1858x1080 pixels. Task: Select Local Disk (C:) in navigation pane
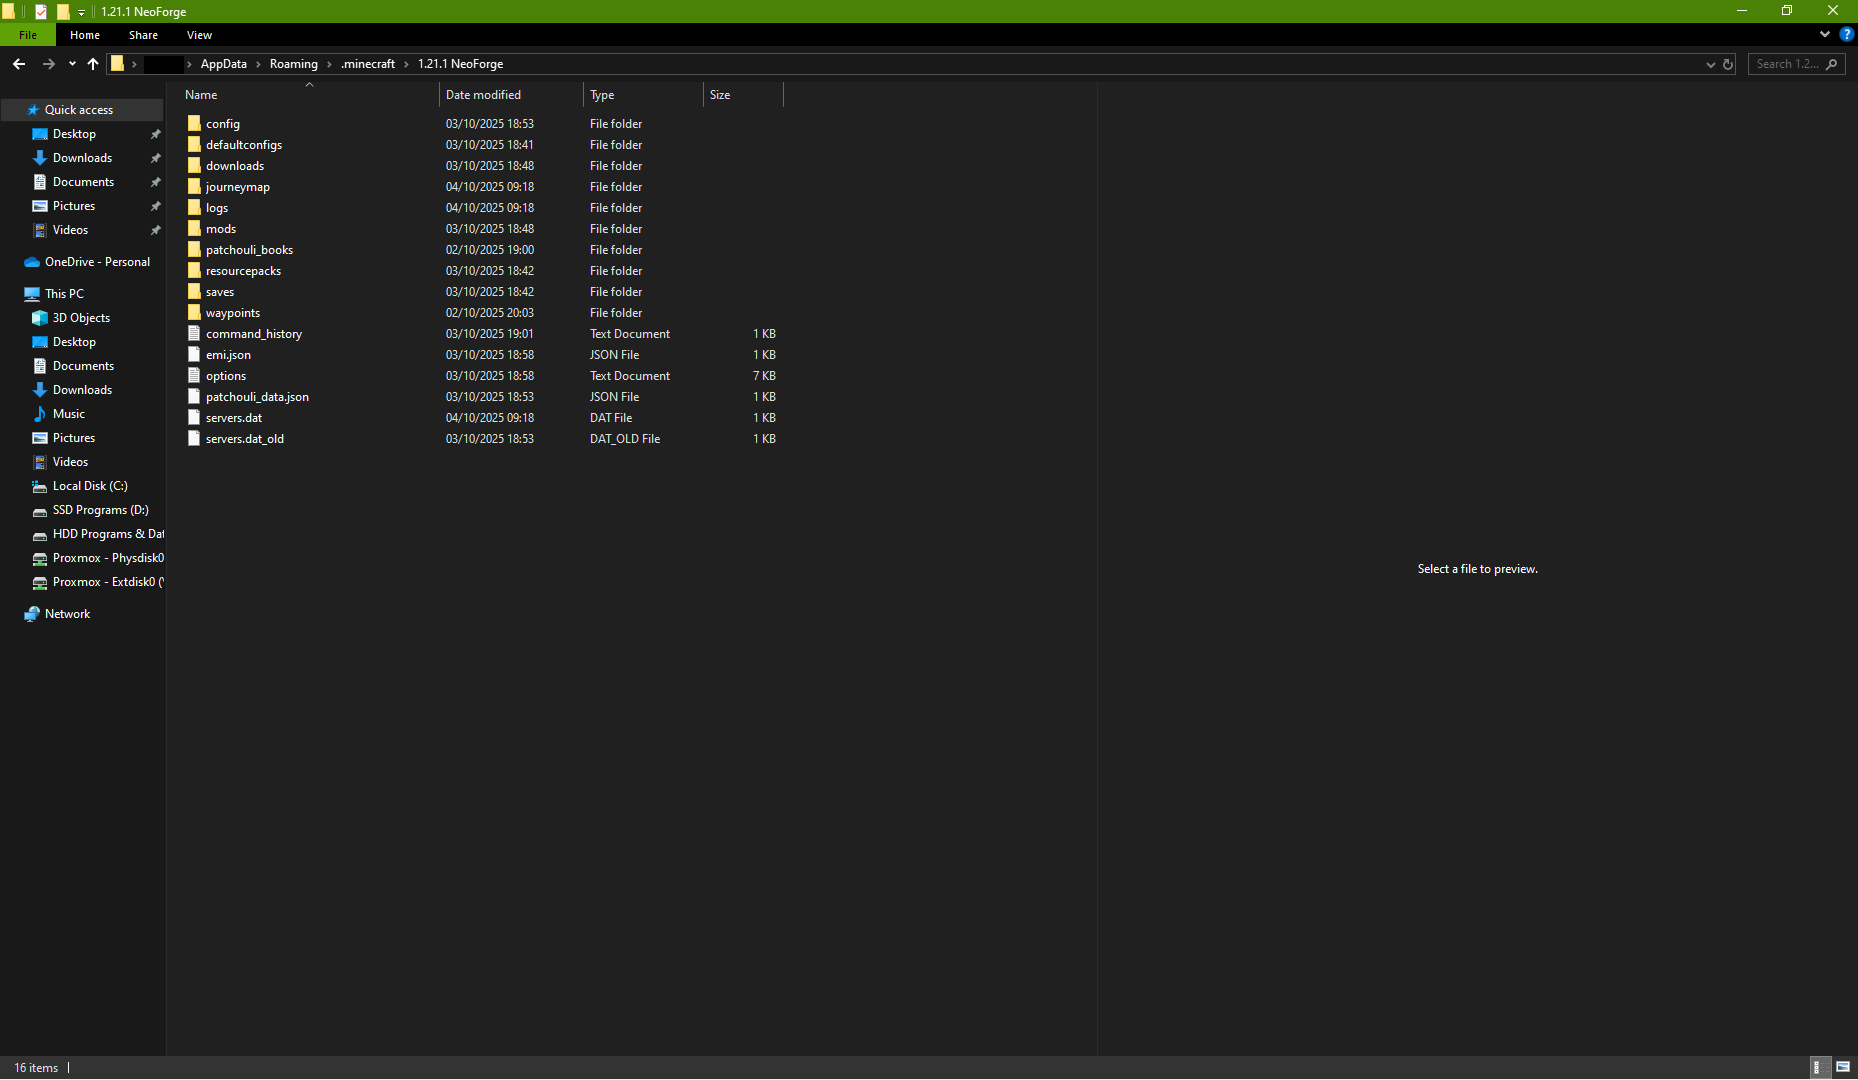[90, 486]
